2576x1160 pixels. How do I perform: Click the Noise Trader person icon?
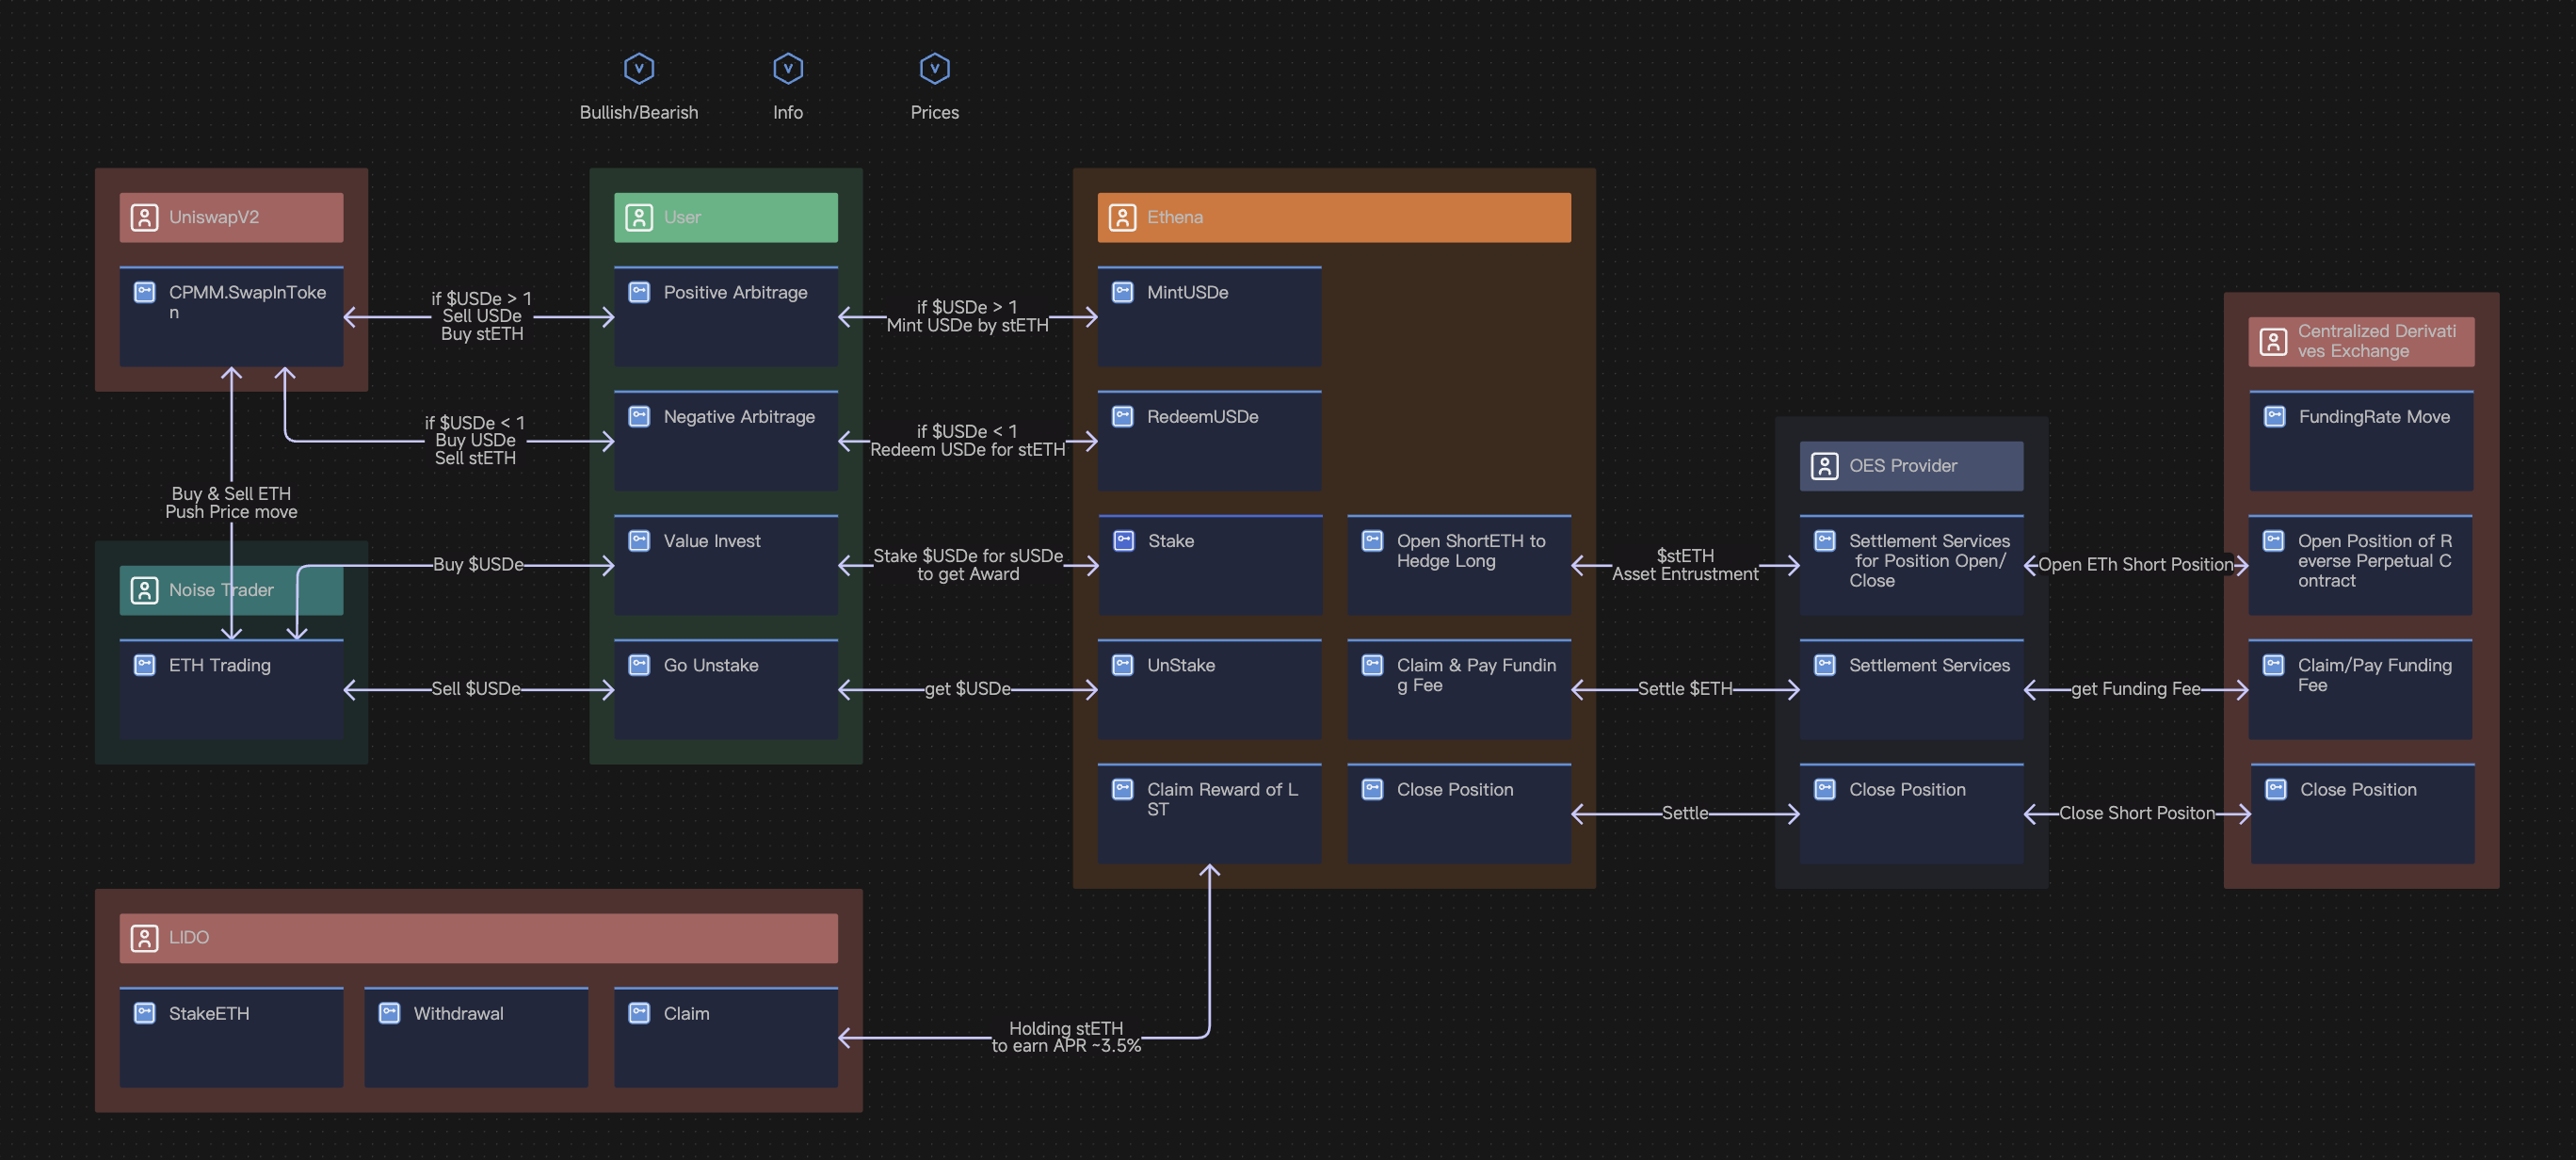tap(145, 590)
